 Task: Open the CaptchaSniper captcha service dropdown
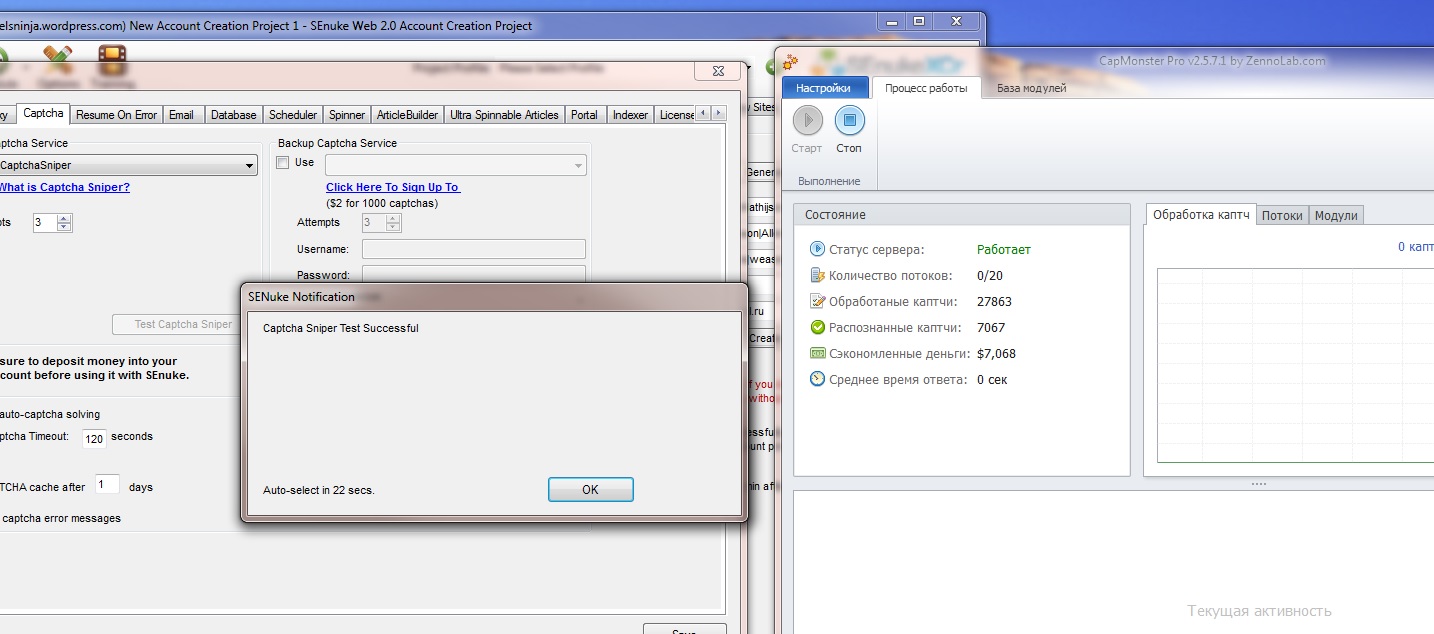126,165
